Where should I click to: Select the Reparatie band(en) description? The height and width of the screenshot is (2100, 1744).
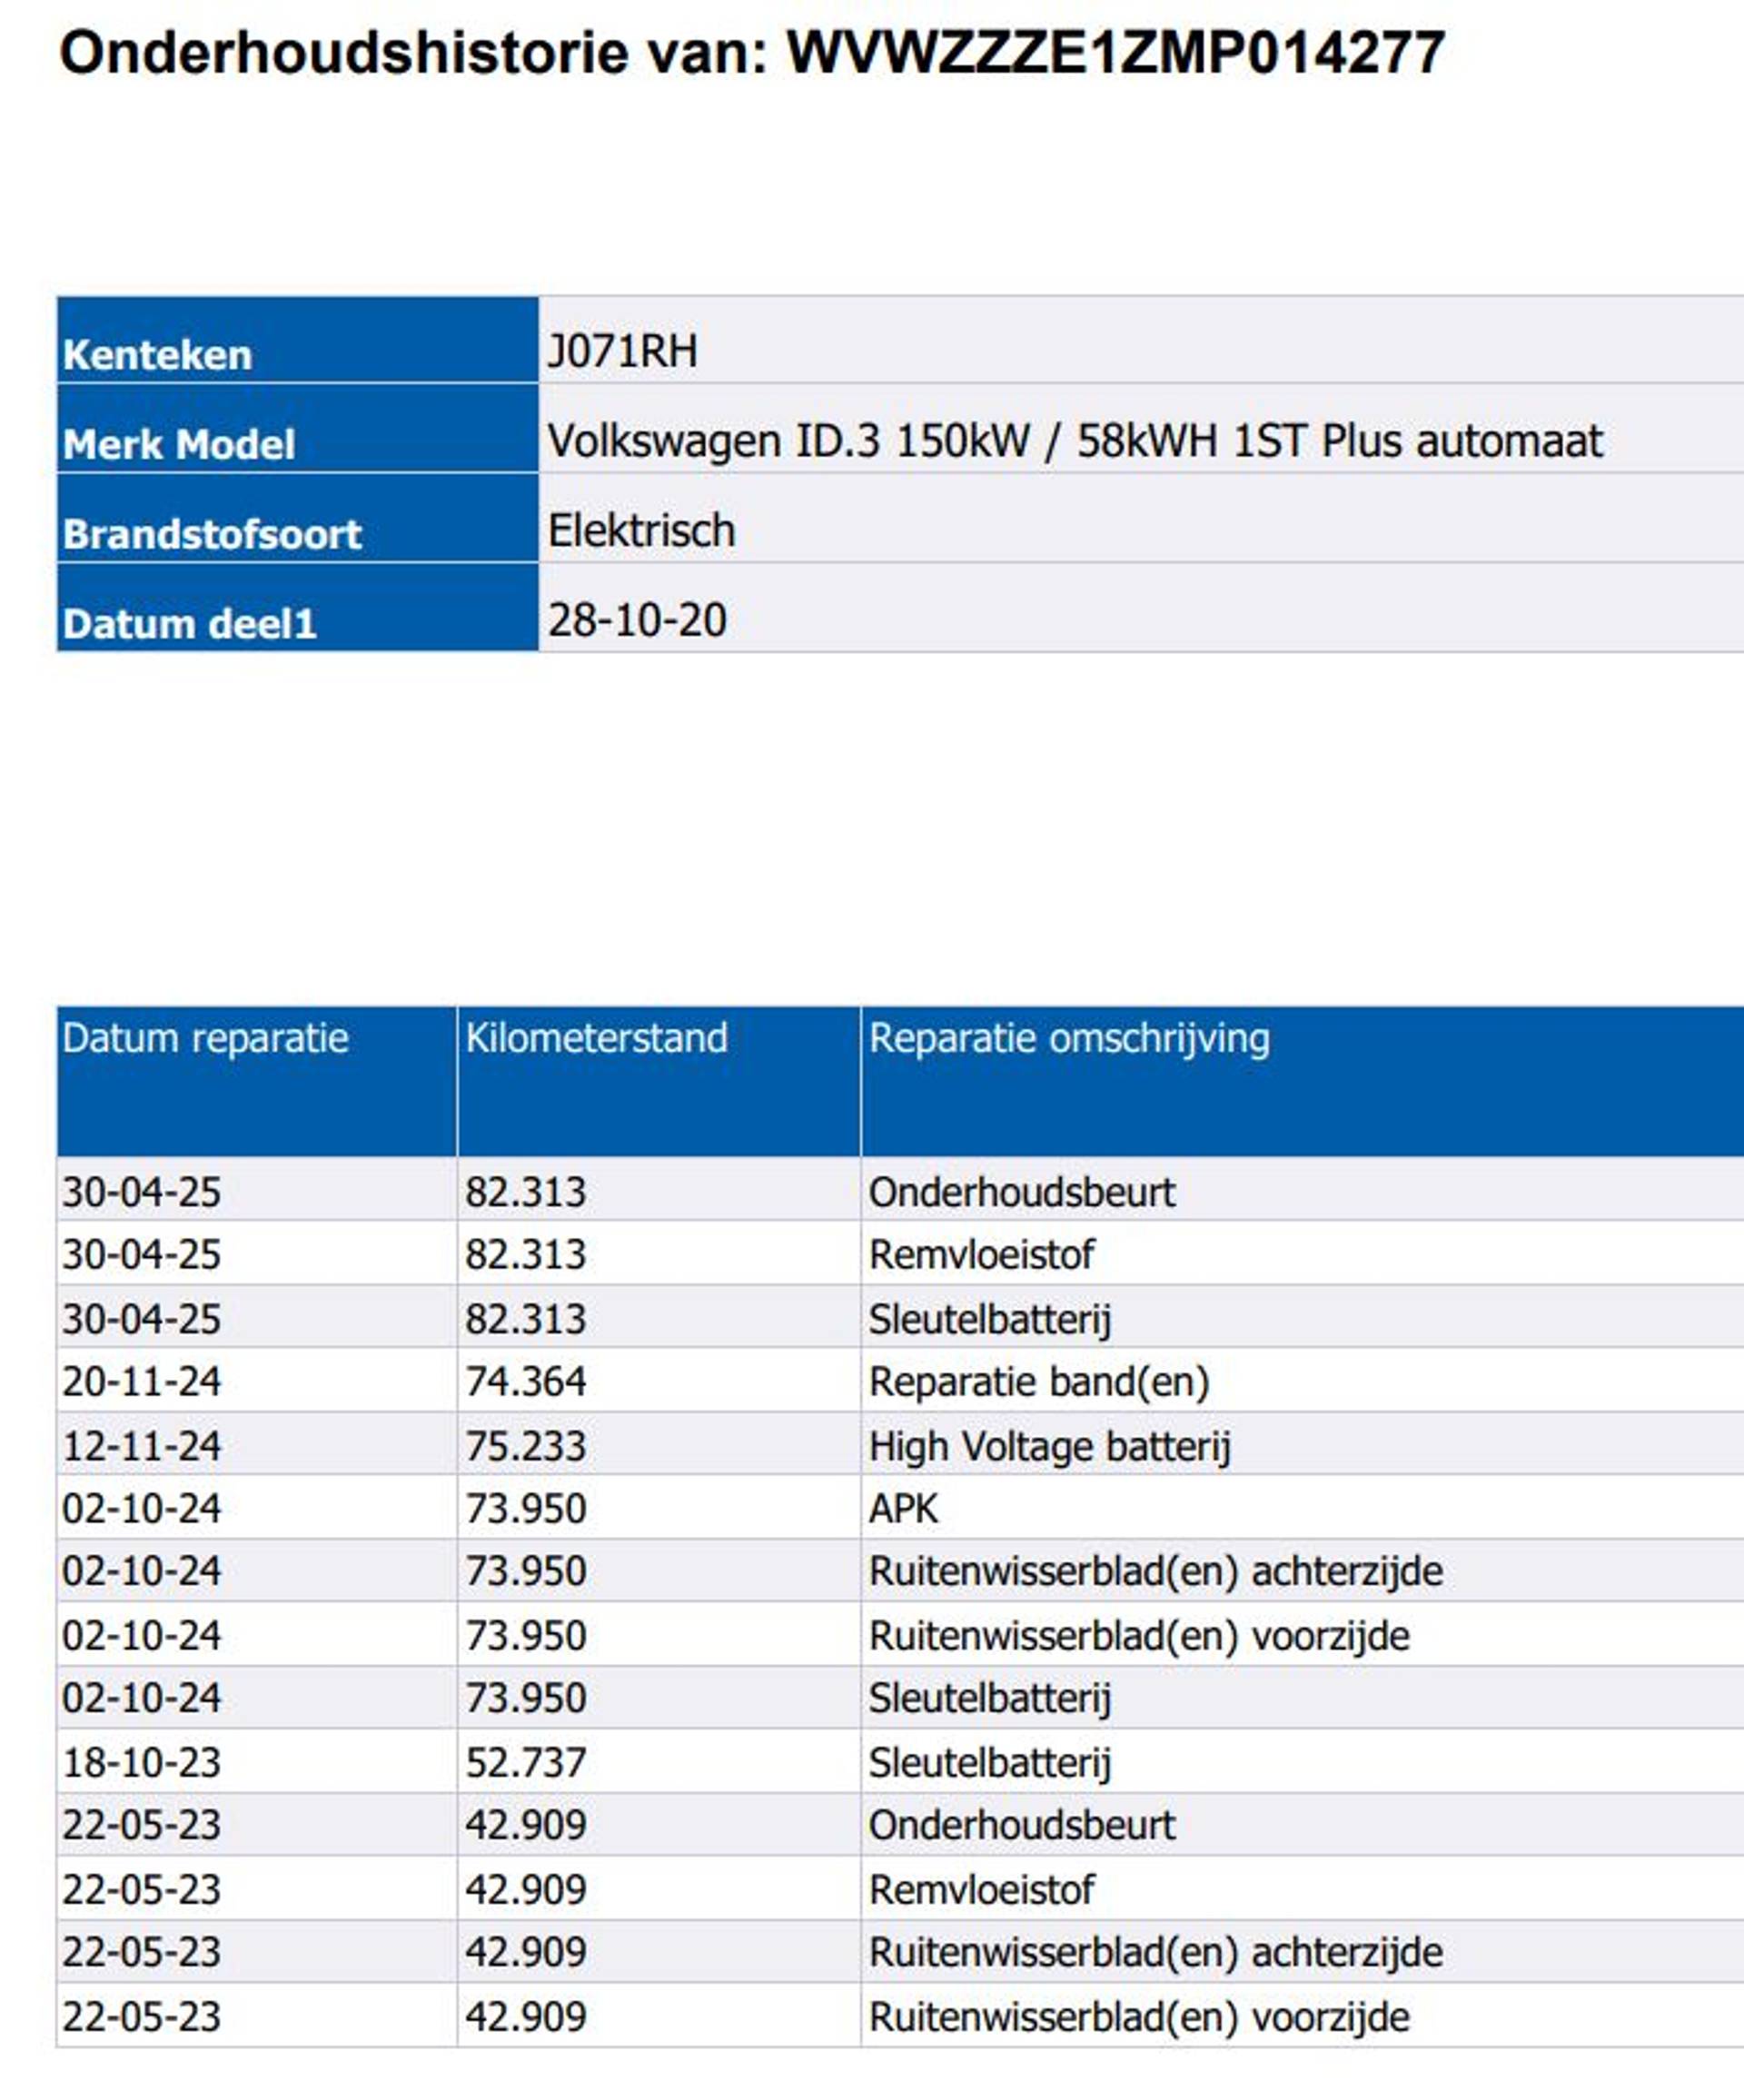tap(1039, 1382)
